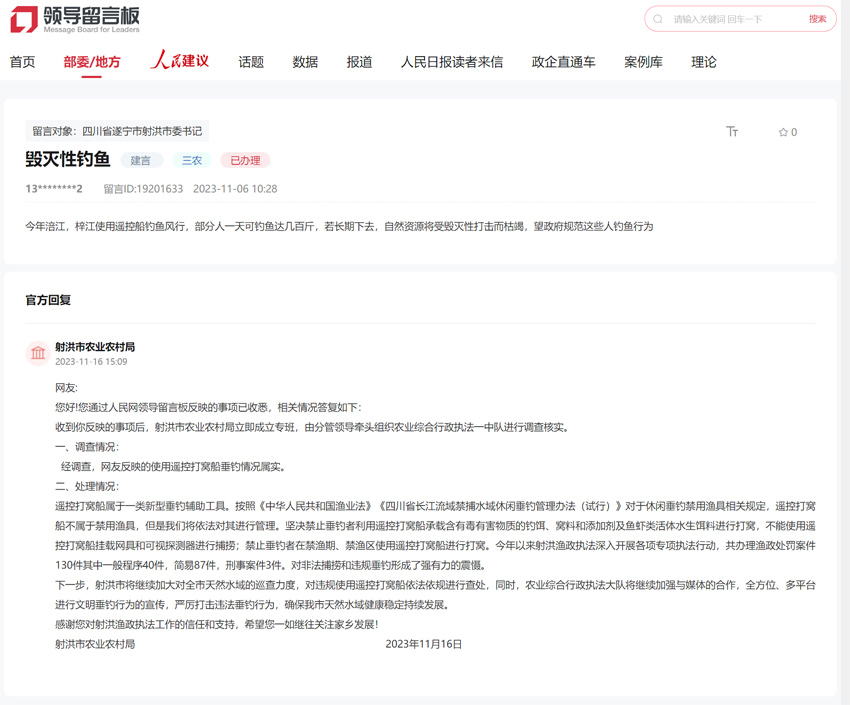Select 话题 in the navigation menu

[251, 61]
